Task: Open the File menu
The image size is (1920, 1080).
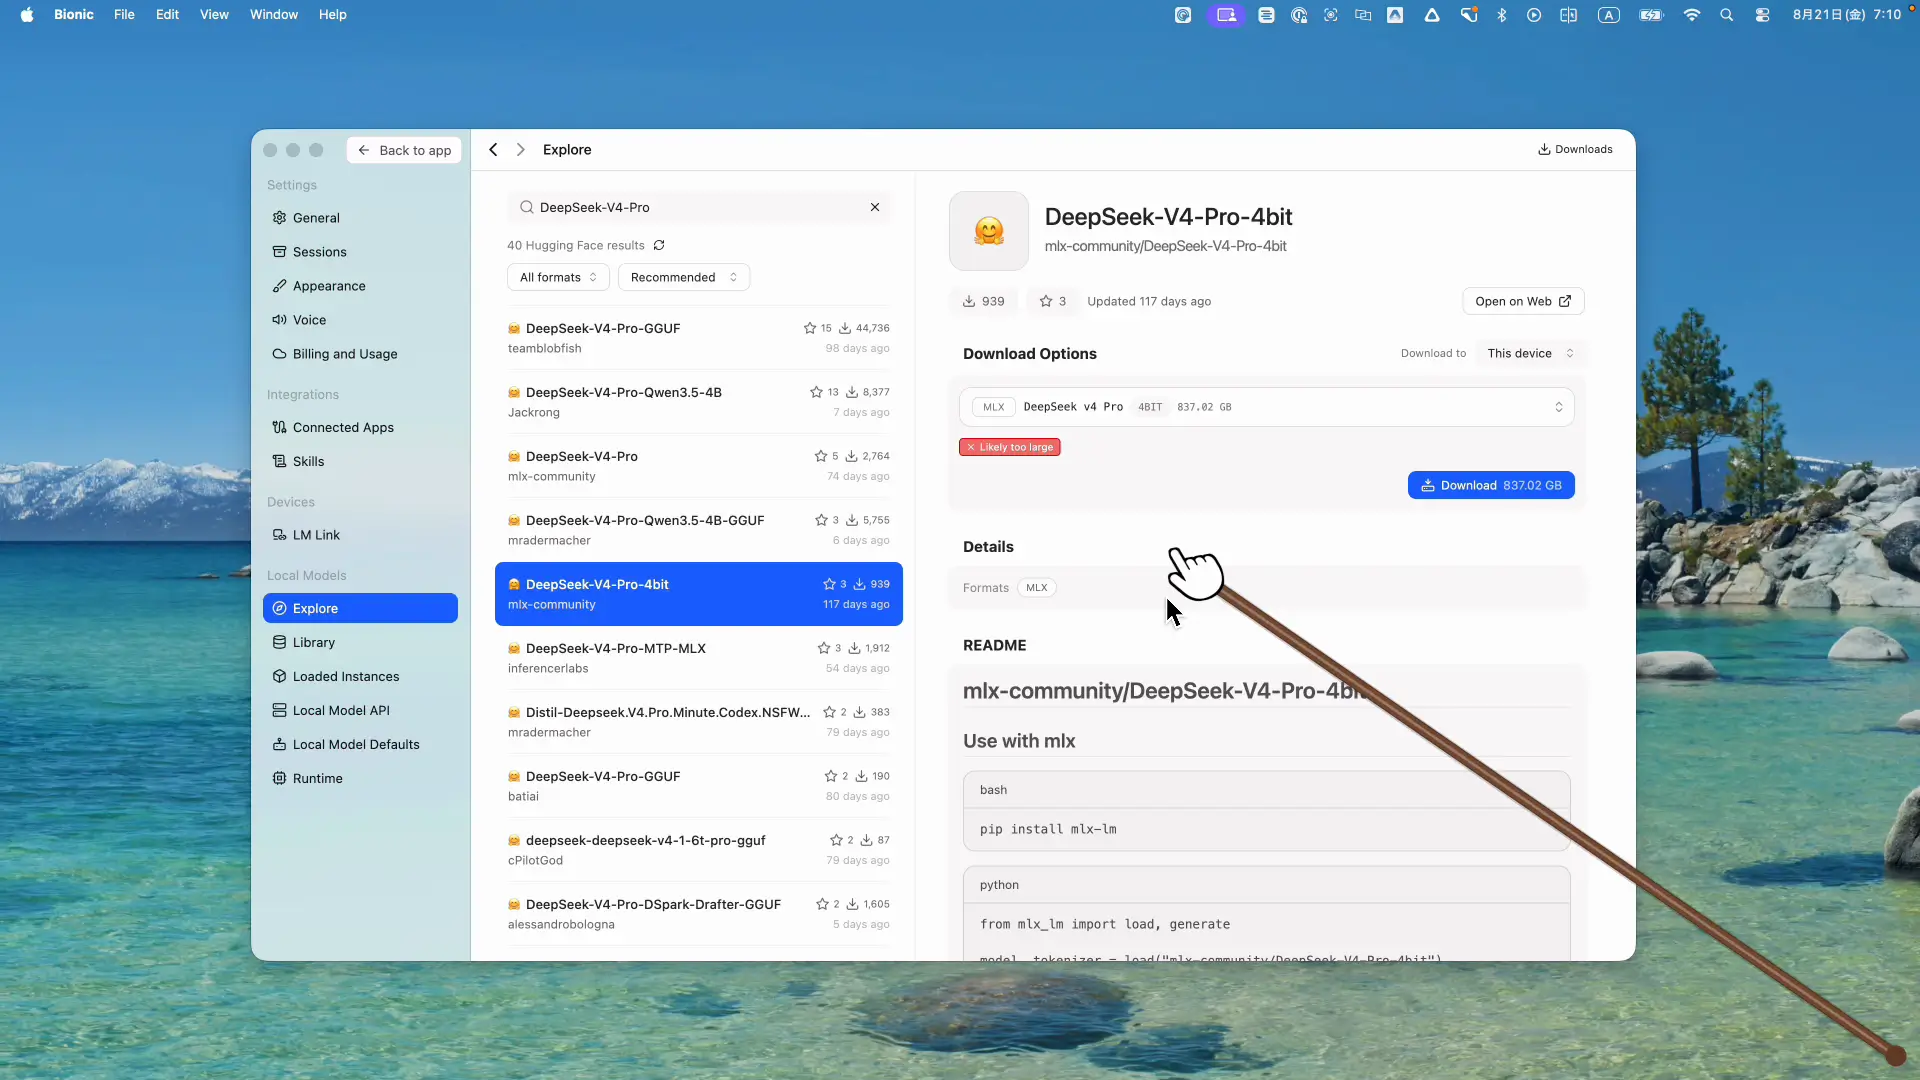Action: [124, 15]
